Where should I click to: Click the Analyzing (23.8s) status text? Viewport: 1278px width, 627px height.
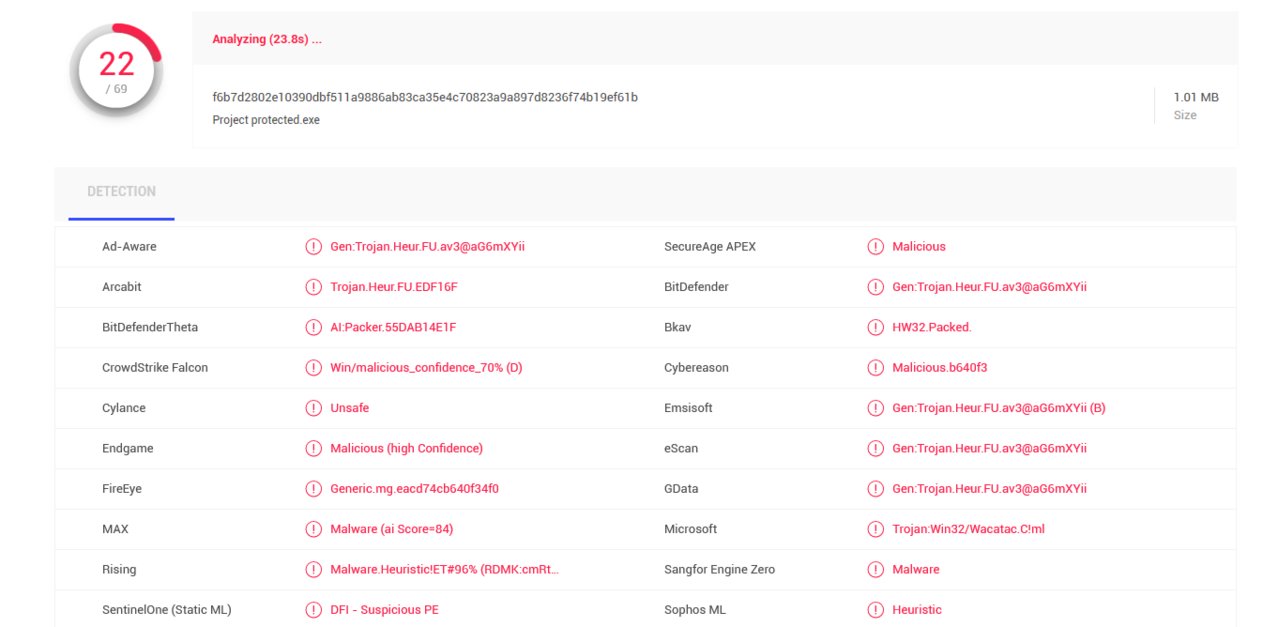pos(267,40)
